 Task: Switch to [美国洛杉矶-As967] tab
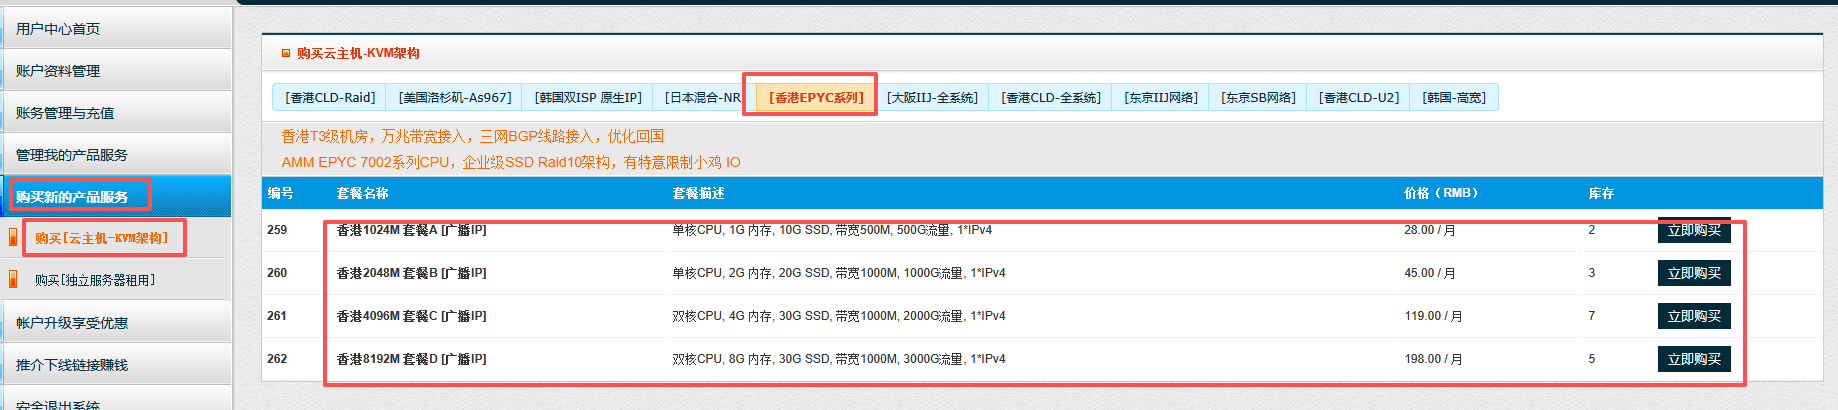pos(455,97)
